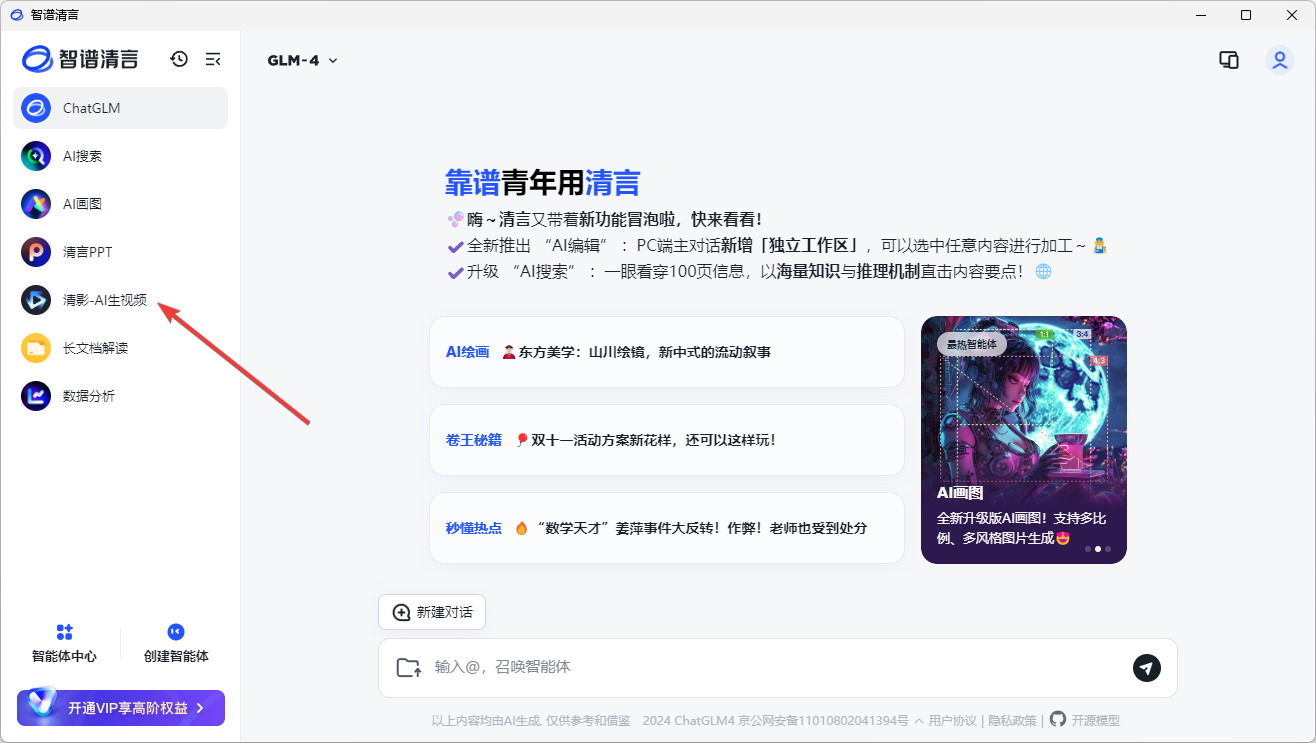
Task: Collapse the sidebar menu icon
Action: point(213,59)
